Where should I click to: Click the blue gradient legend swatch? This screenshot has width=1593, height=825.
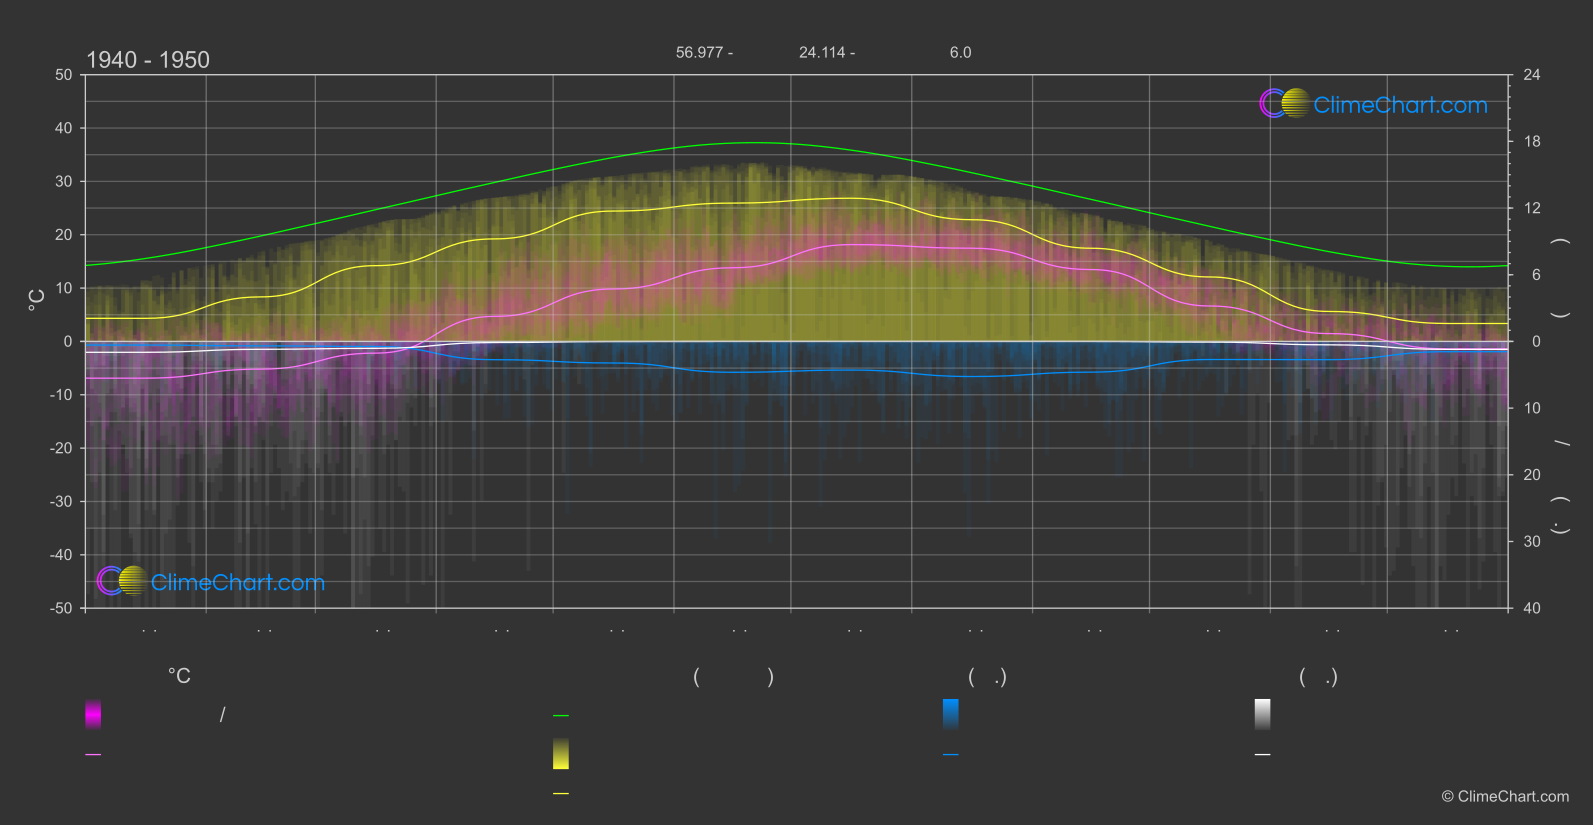(x=951, y=714)
